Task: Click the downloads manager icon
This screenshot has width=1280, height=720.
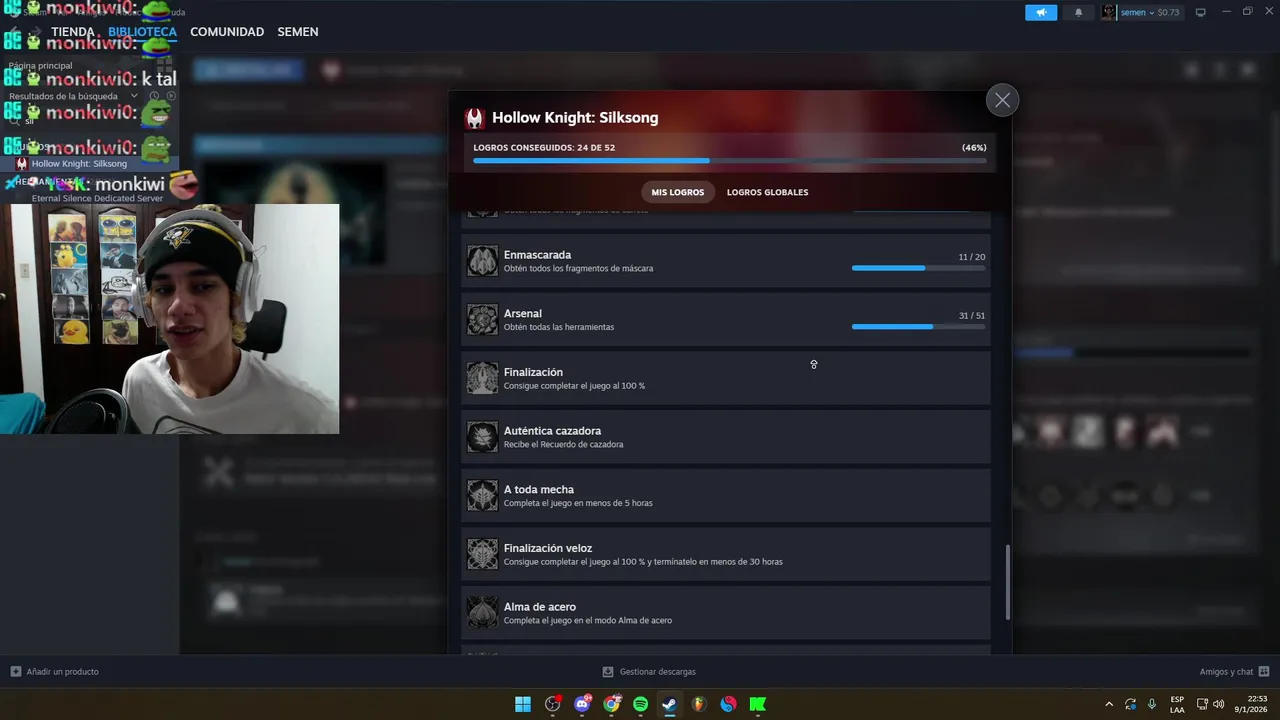Action: click(x=608, y=672)
